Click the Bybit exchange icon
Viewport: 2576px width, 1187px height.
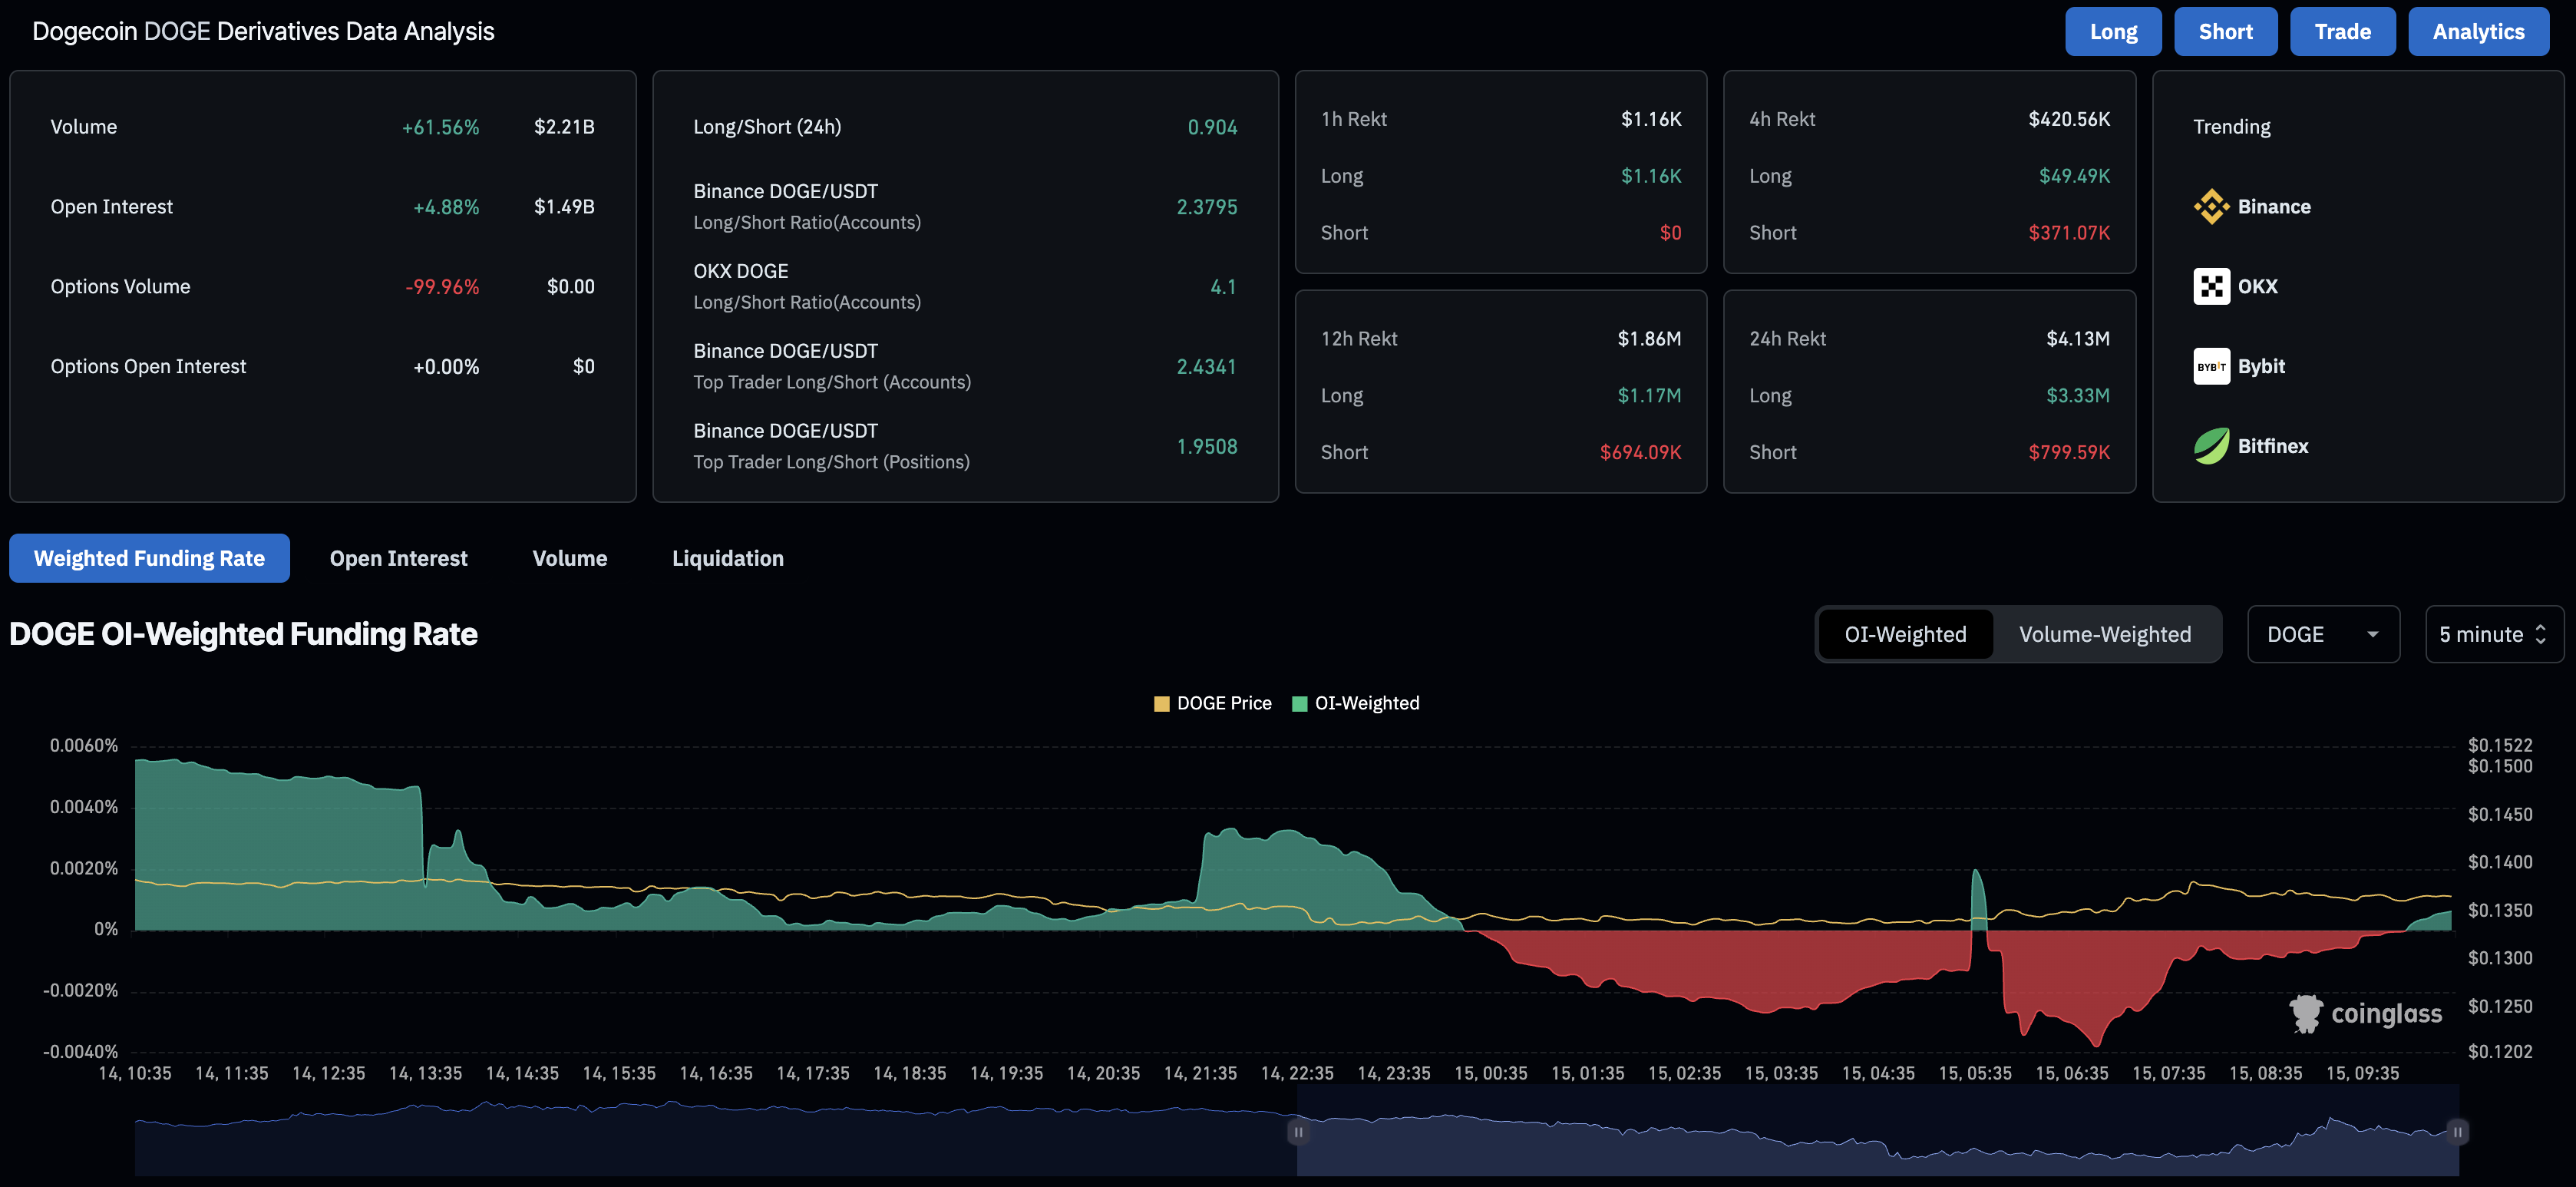2211,366
